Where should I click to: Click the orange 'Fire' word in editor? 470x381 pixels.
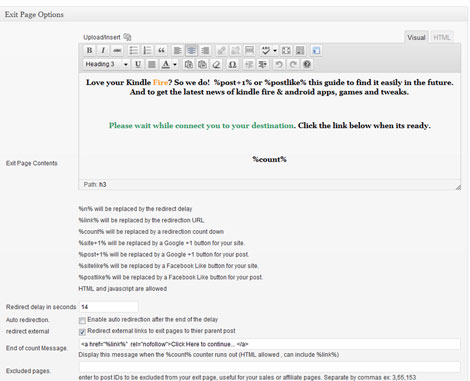160,82
